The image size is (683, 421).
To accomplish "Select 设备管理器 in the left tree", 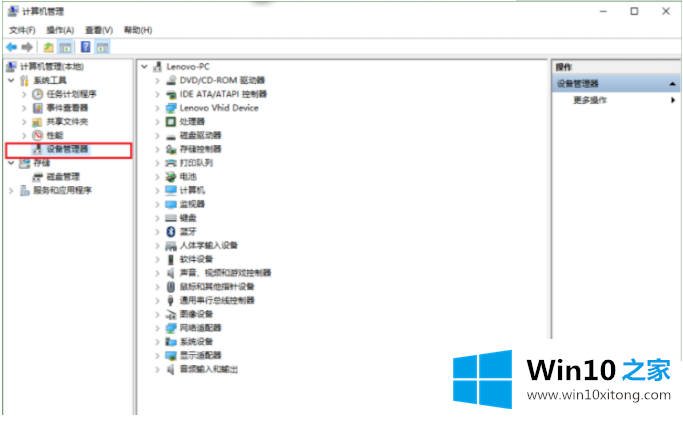I will click(x=68, y=149).
